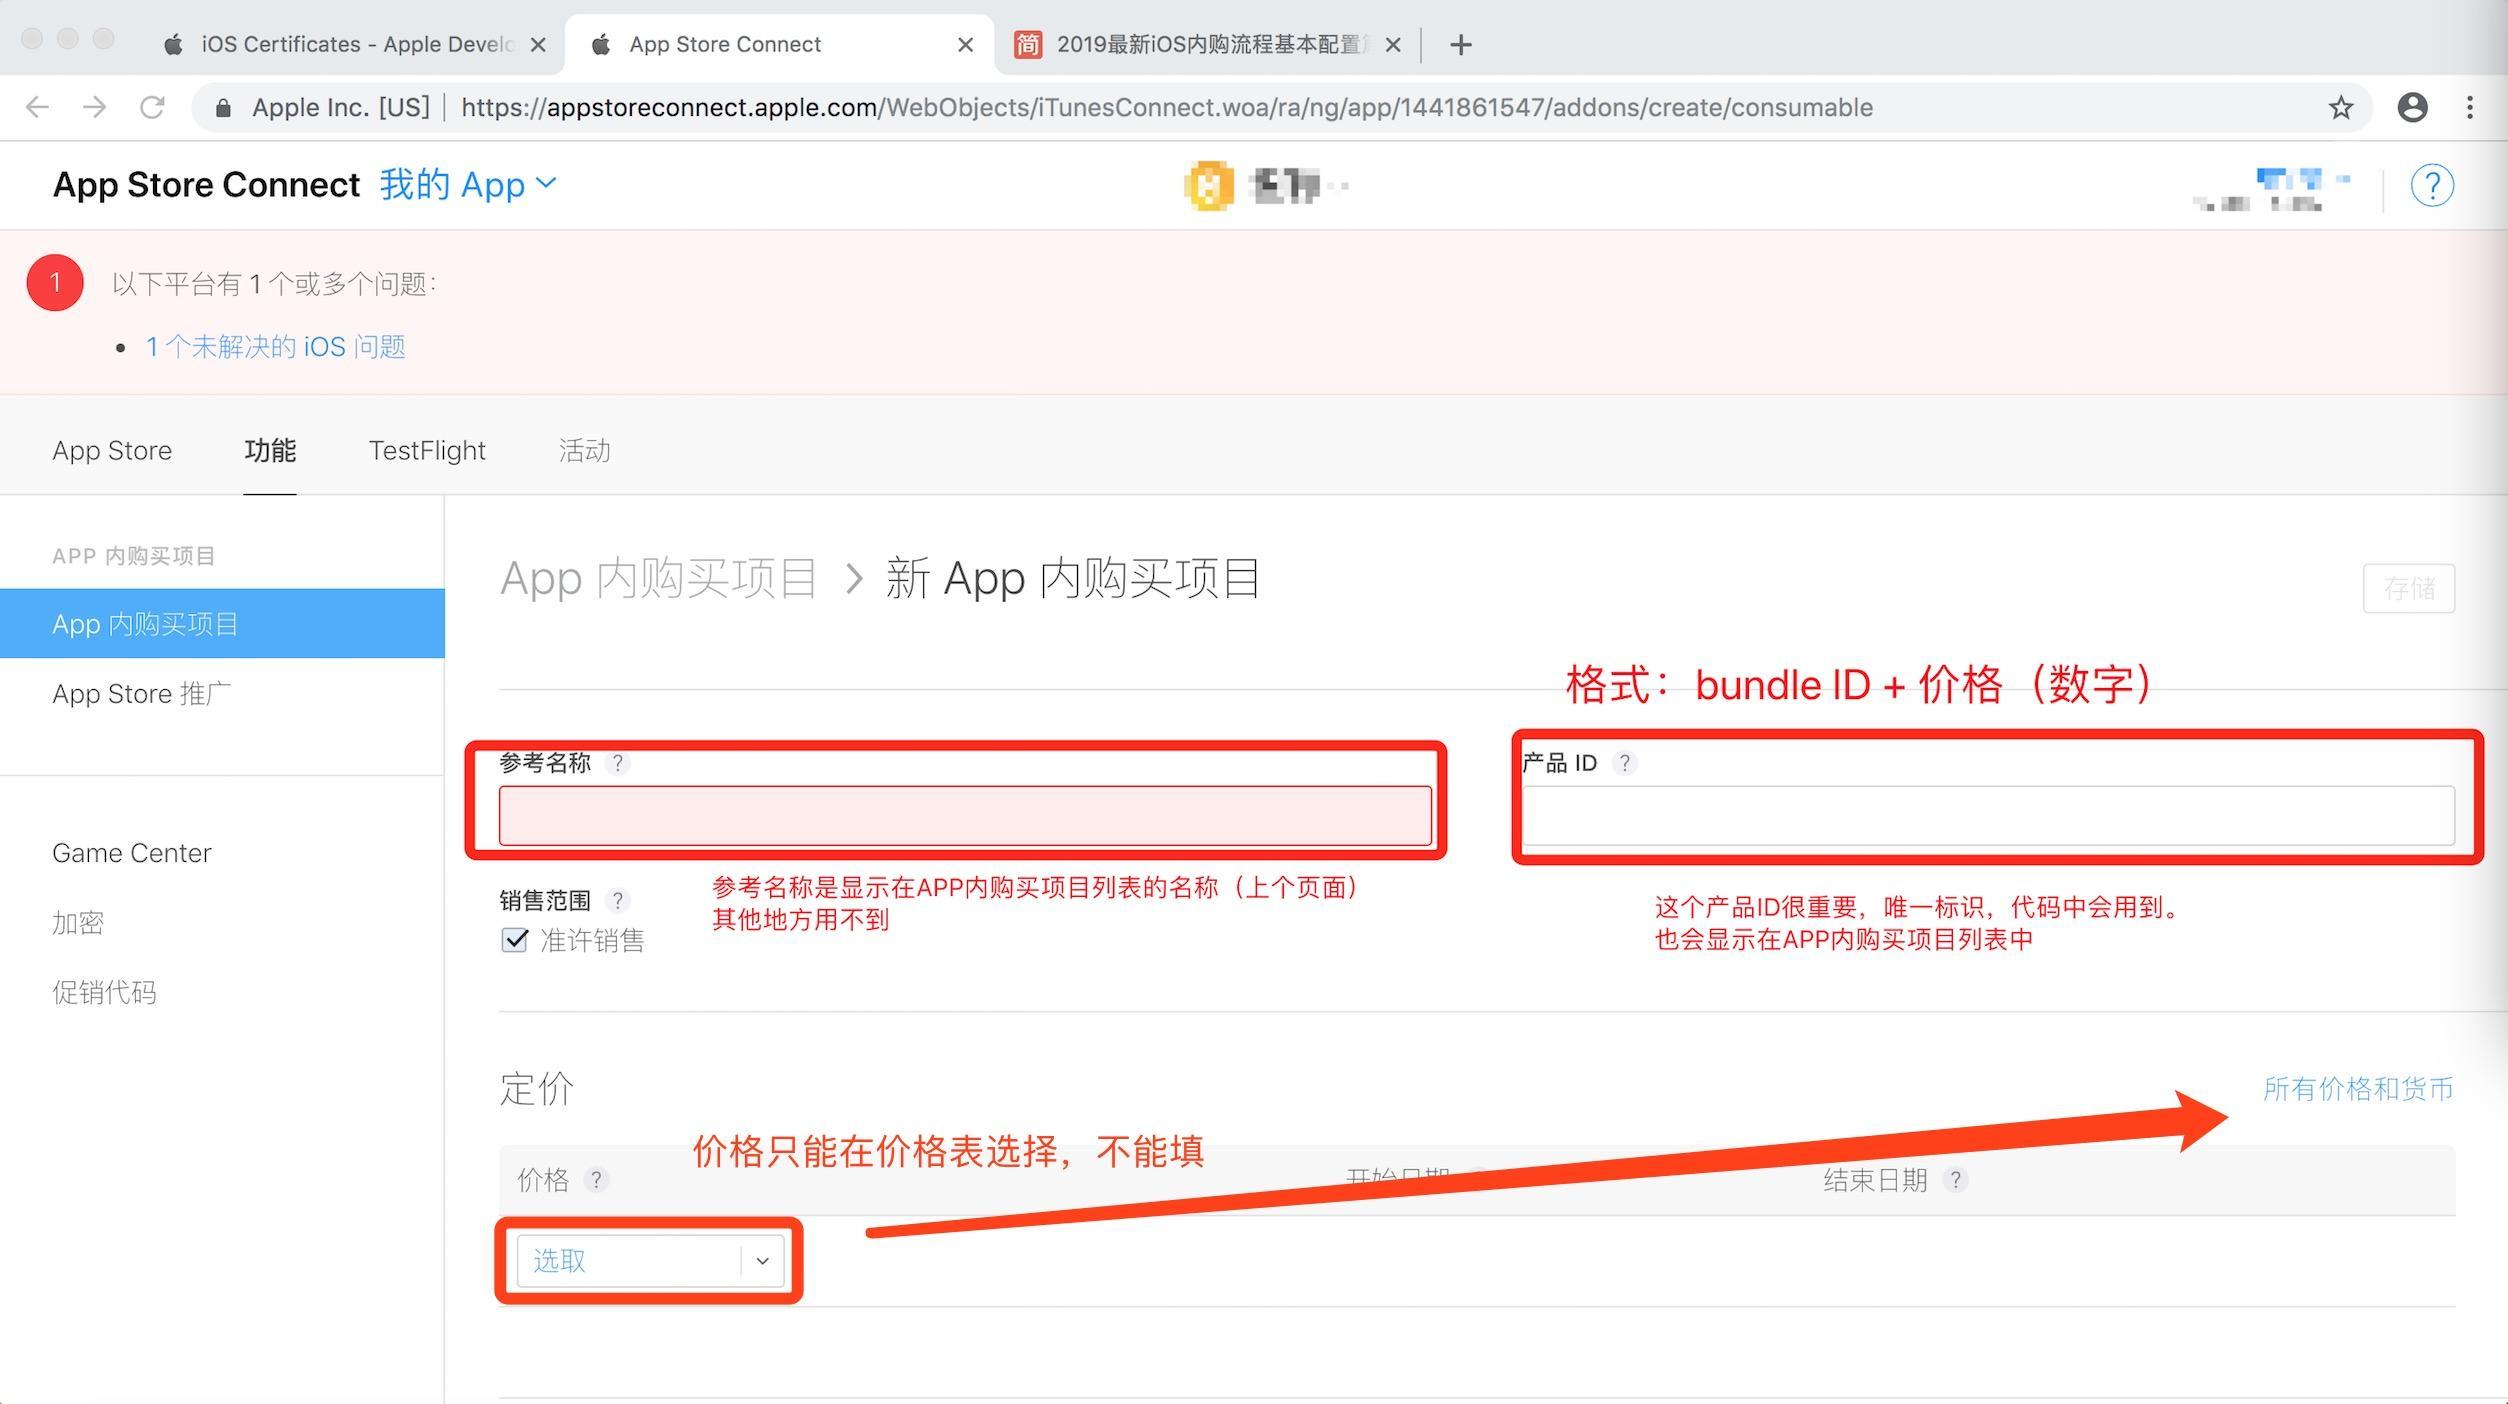
Task: Switch to the TestFlight tab
Action: point(427,450)
